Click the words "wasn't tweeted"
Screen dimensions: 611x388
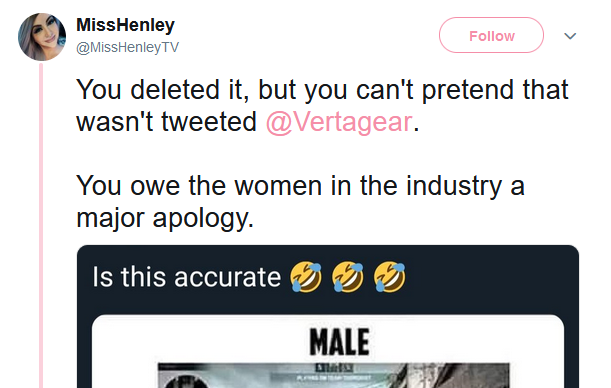[166, 122]
